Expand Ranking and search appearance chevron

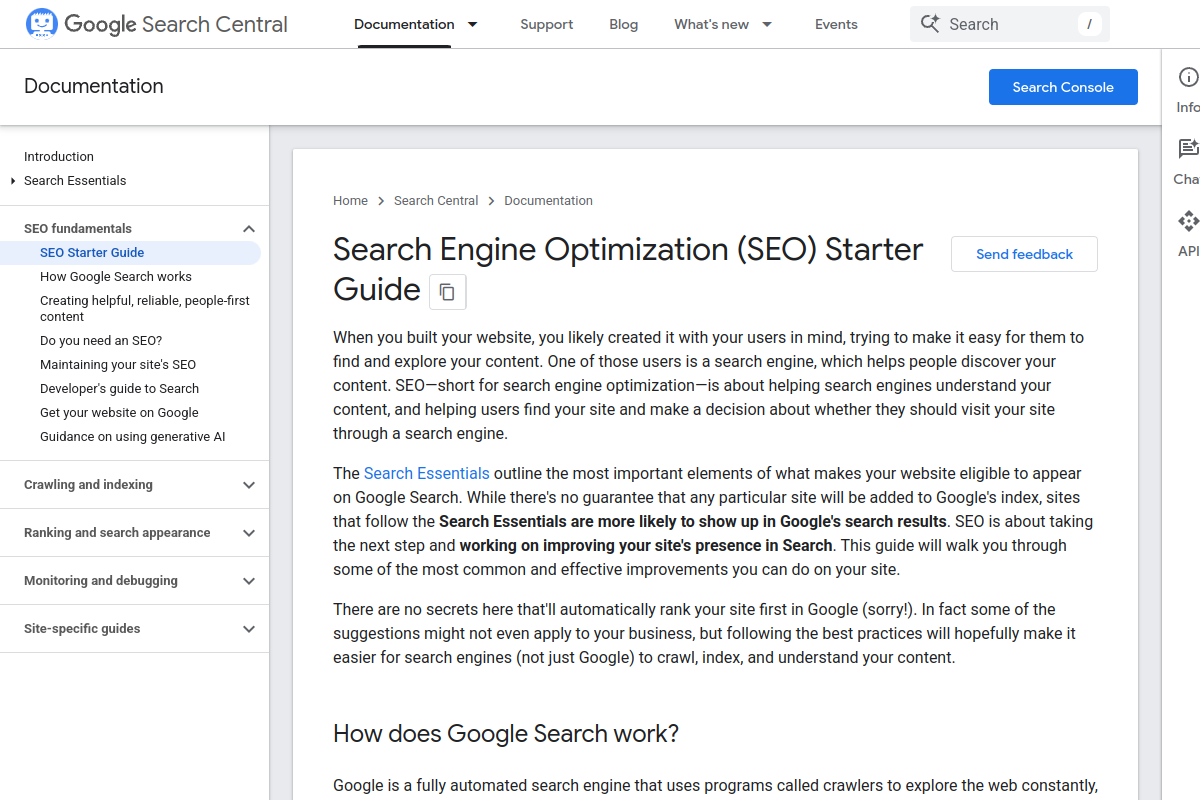point(249,533)
